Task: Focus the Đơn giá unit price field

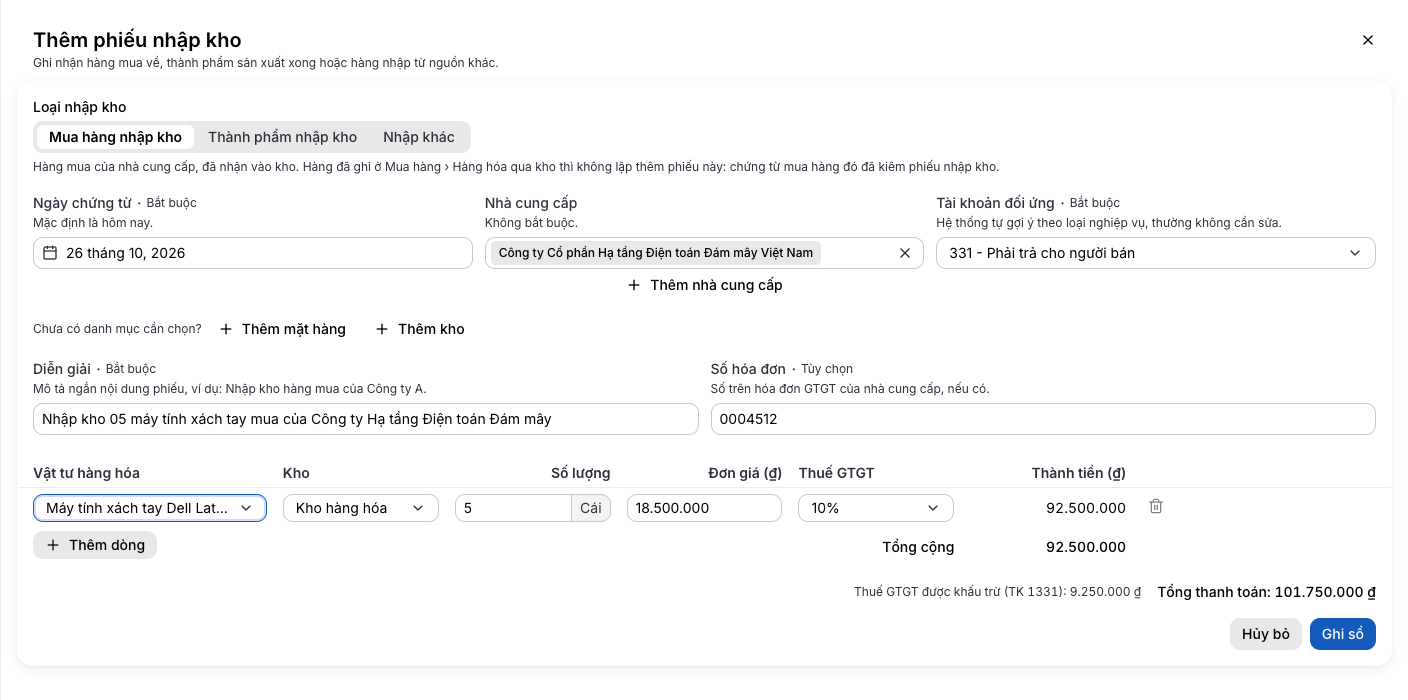Action: coord(704,508)
